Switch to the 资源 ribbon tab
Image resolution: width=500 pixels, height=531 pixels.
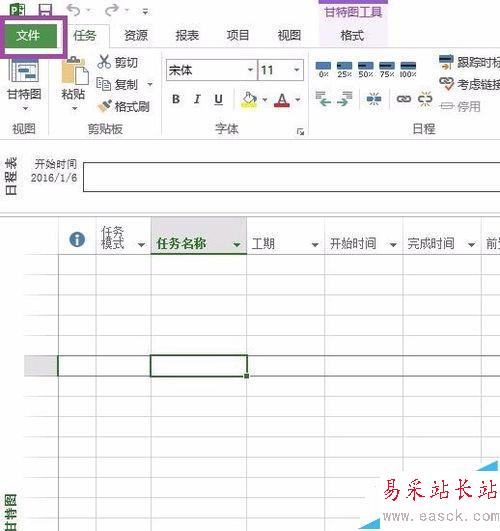[136, 36]
